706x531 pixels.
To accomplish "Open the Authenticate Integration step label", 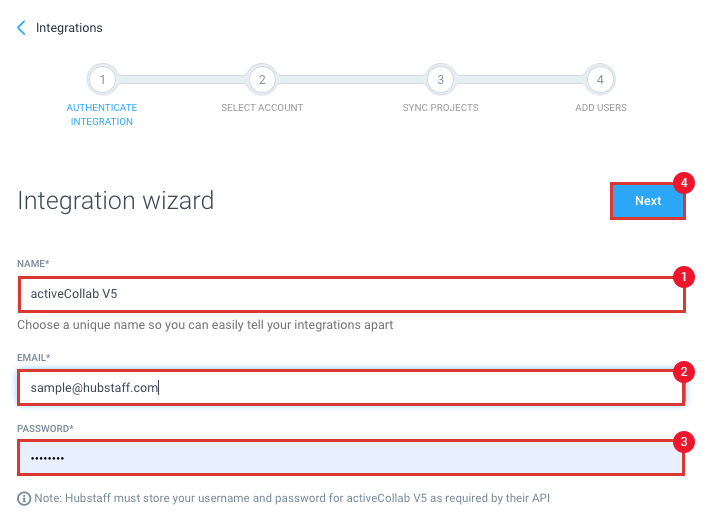I will [102, 114].
